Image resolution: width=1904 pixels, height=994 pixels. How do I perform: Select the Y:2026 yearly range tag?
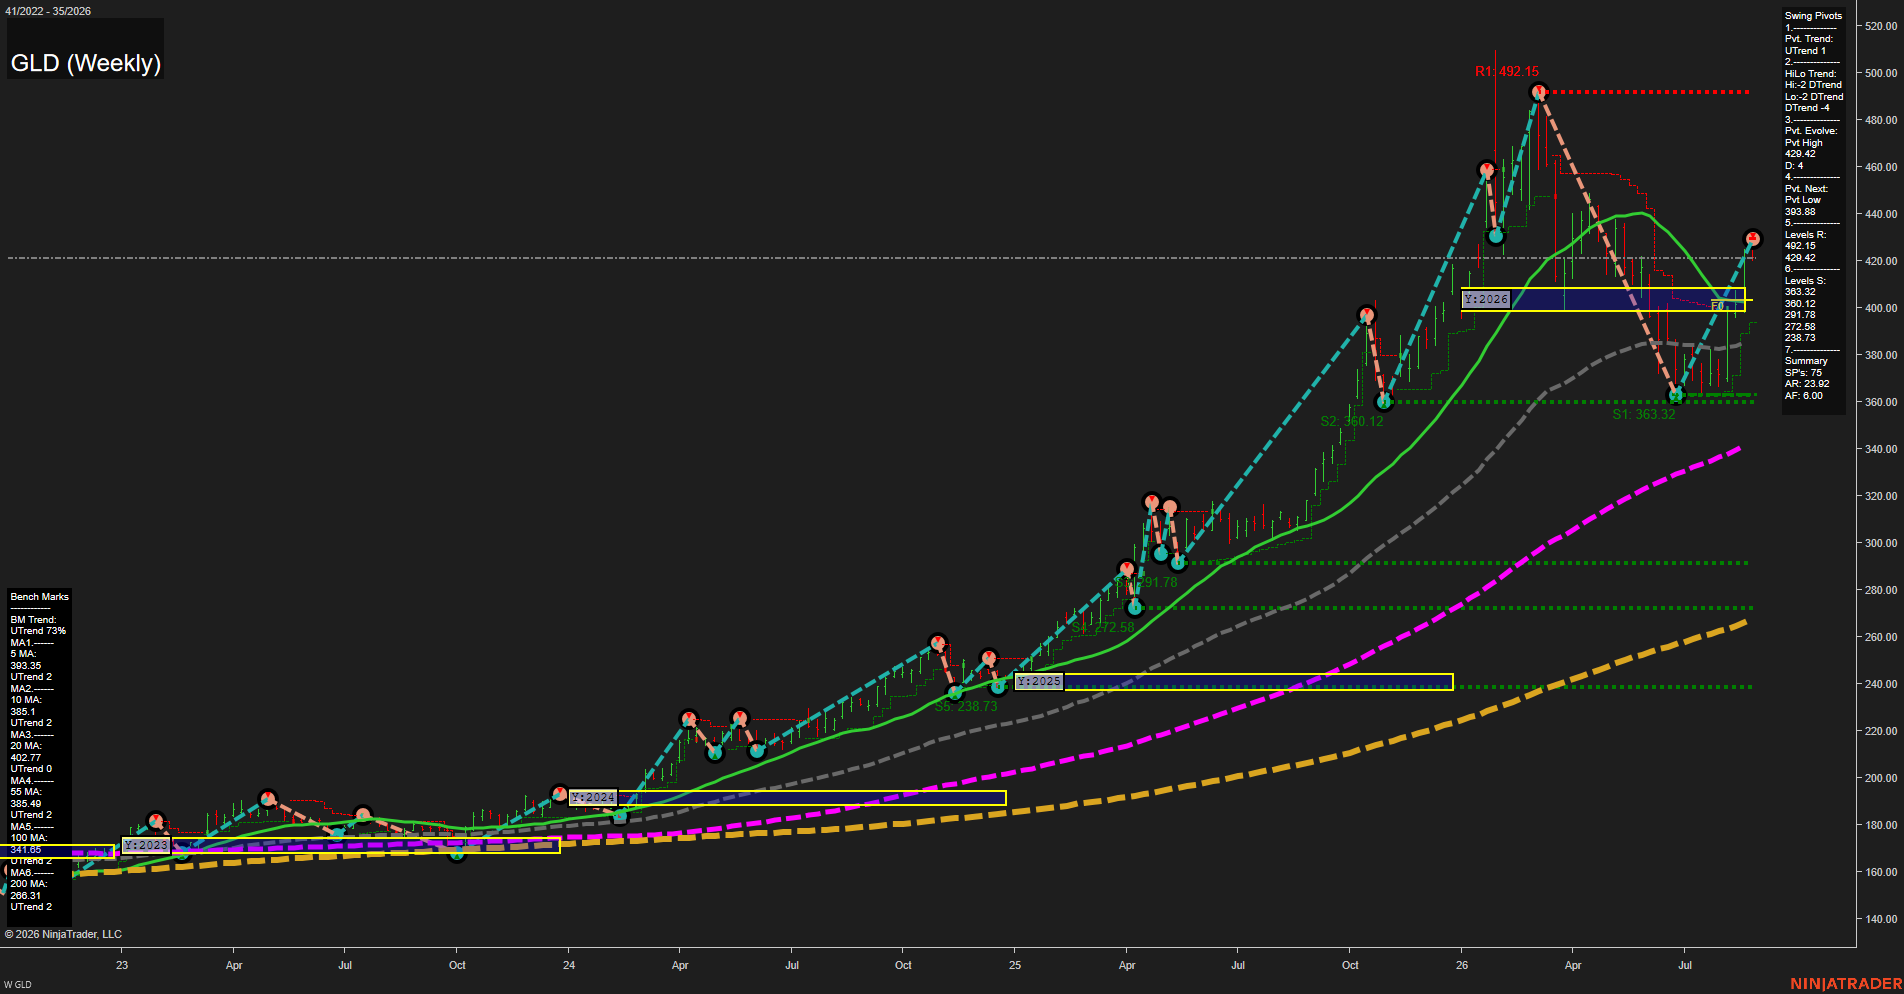coord(1486,299)
